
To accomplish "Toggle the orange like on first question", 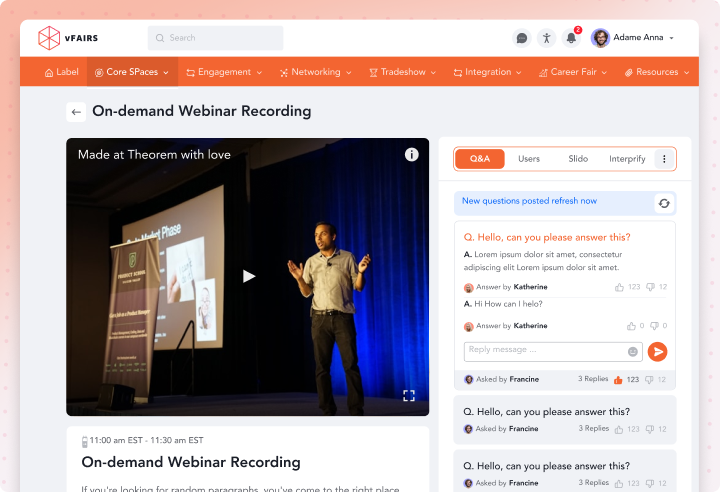I will pos(618,380).
